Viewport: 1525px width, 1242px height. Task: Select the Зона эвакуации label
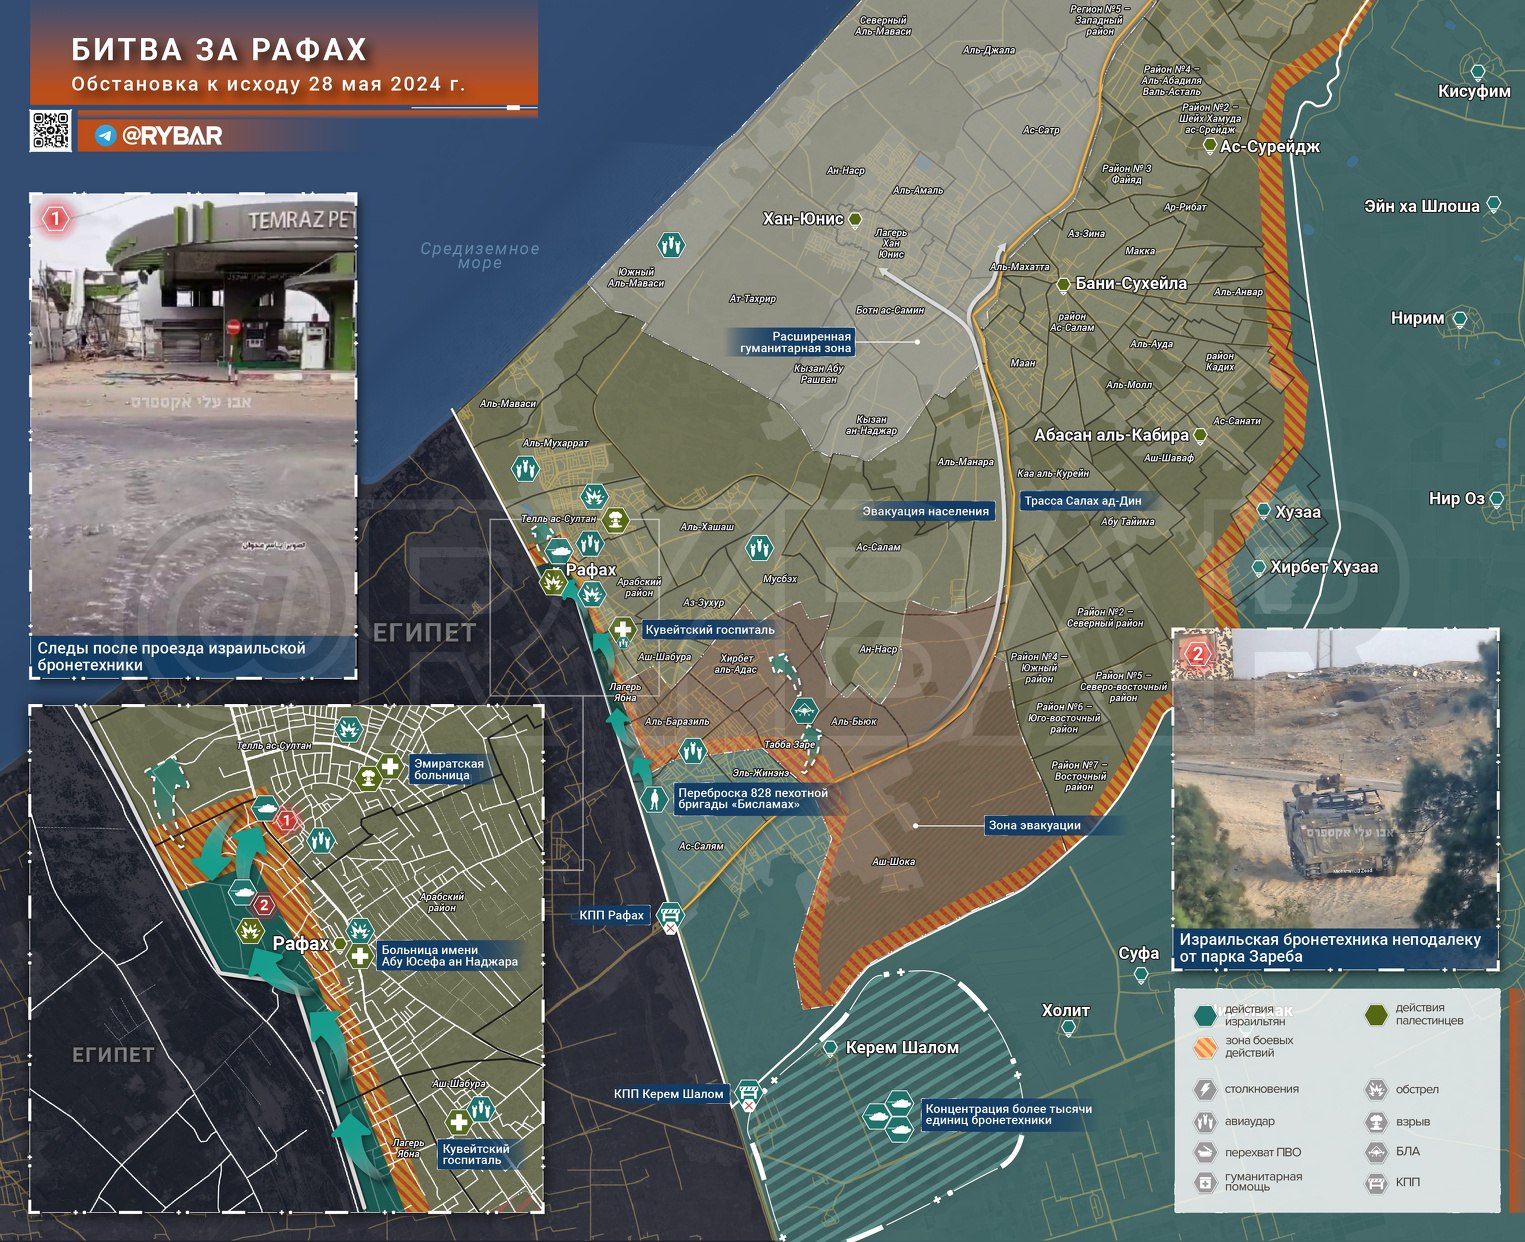pyautogui.click(x=1034, y=825)
